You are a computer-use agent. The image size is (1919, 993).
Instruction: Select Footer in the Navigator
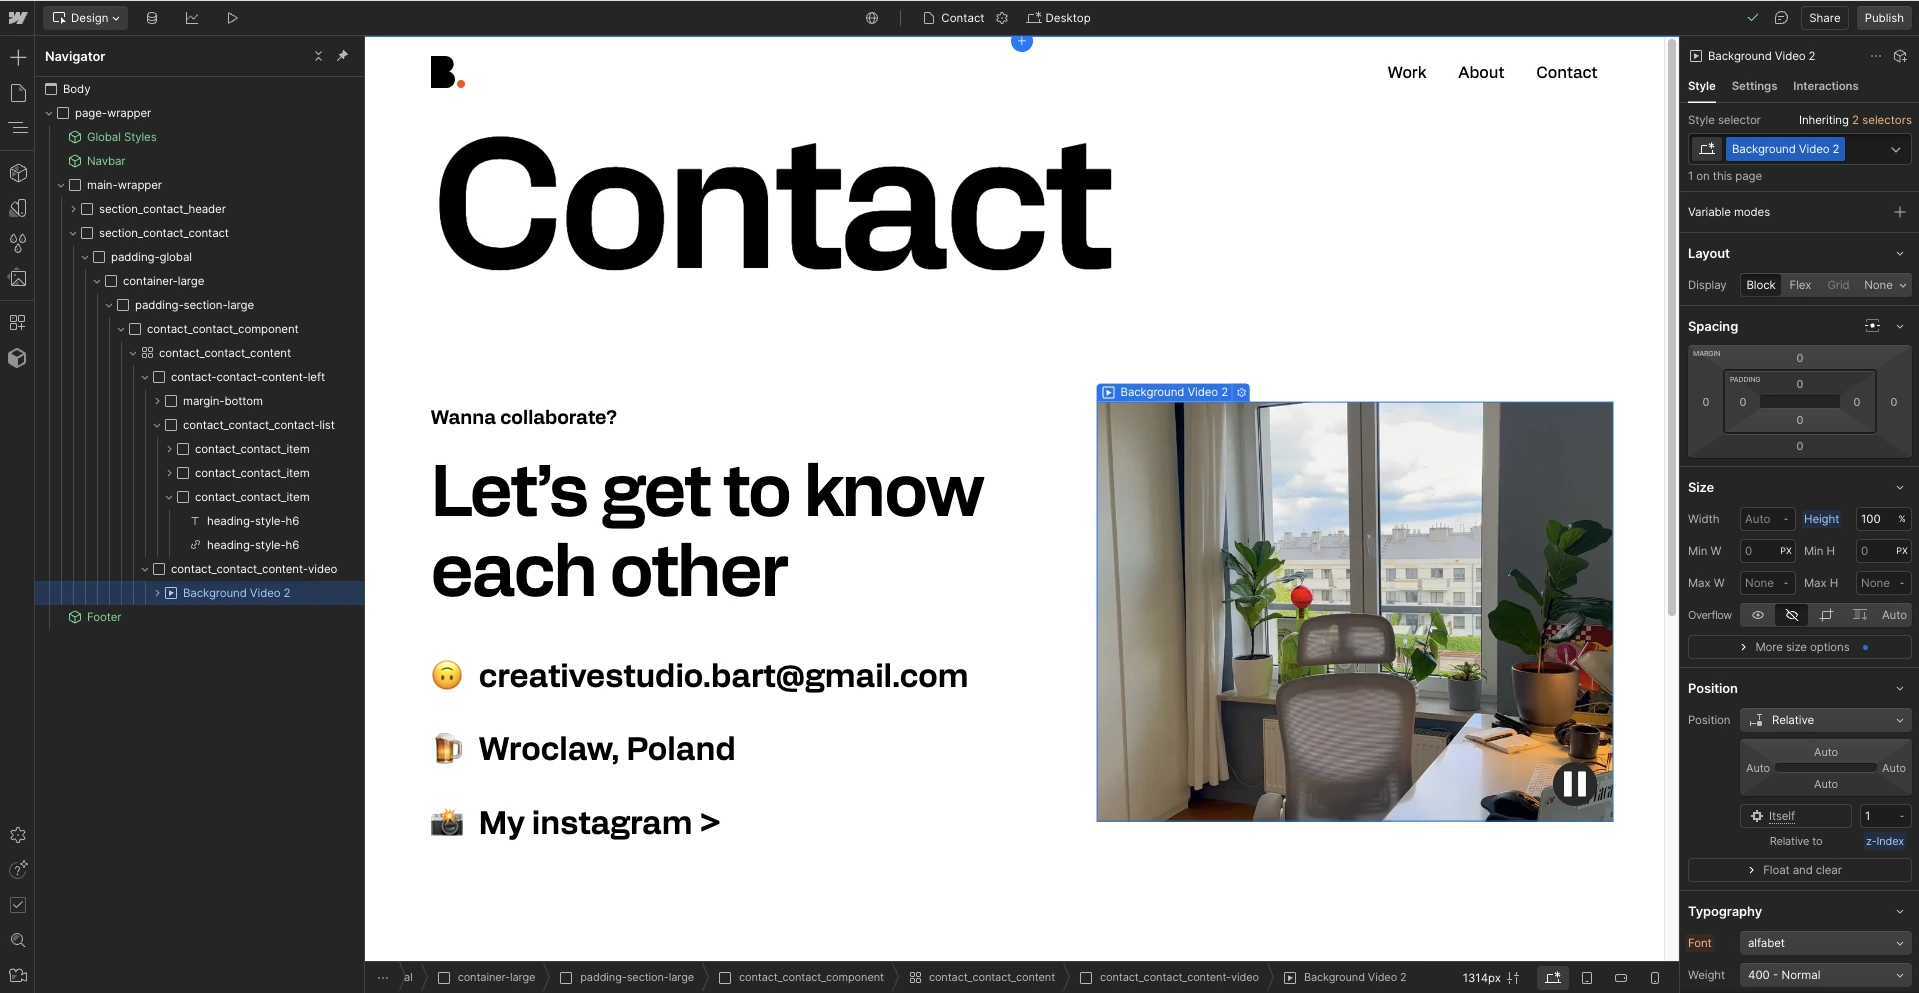point(103,617)
